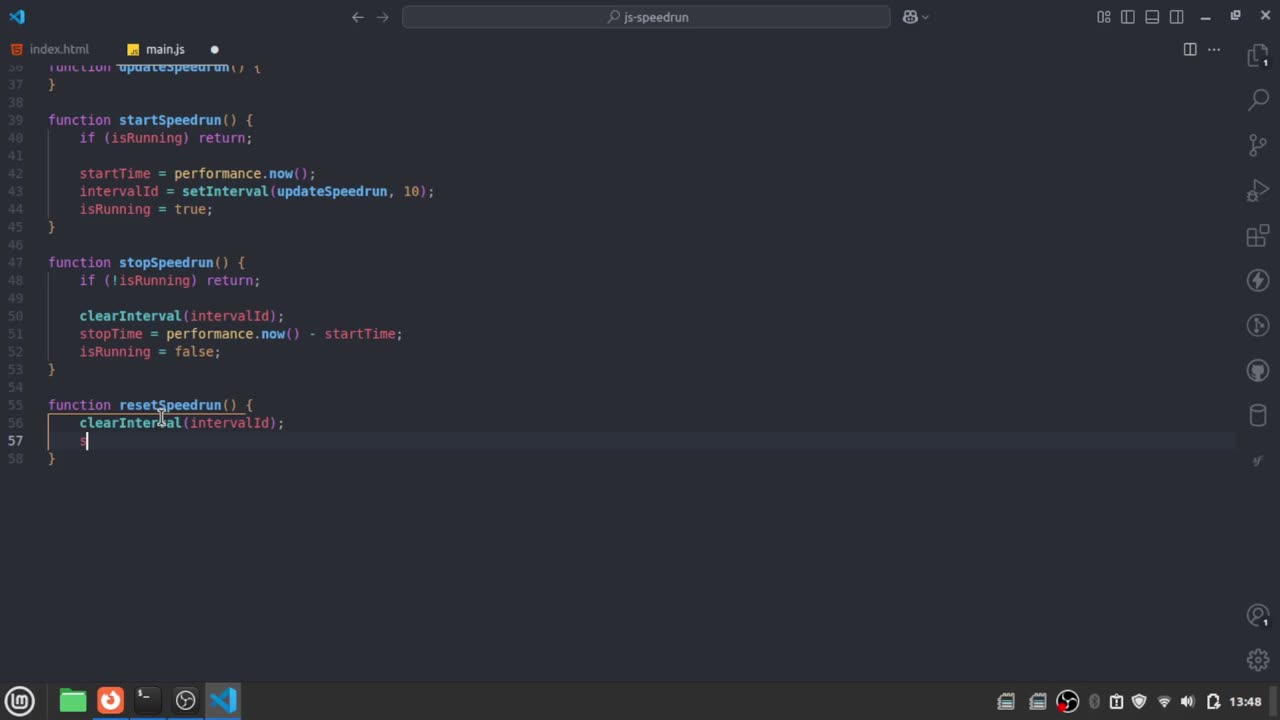Open the Source Control view
The height and width of the screenshot is (720, 1280).
(1258, 145)
